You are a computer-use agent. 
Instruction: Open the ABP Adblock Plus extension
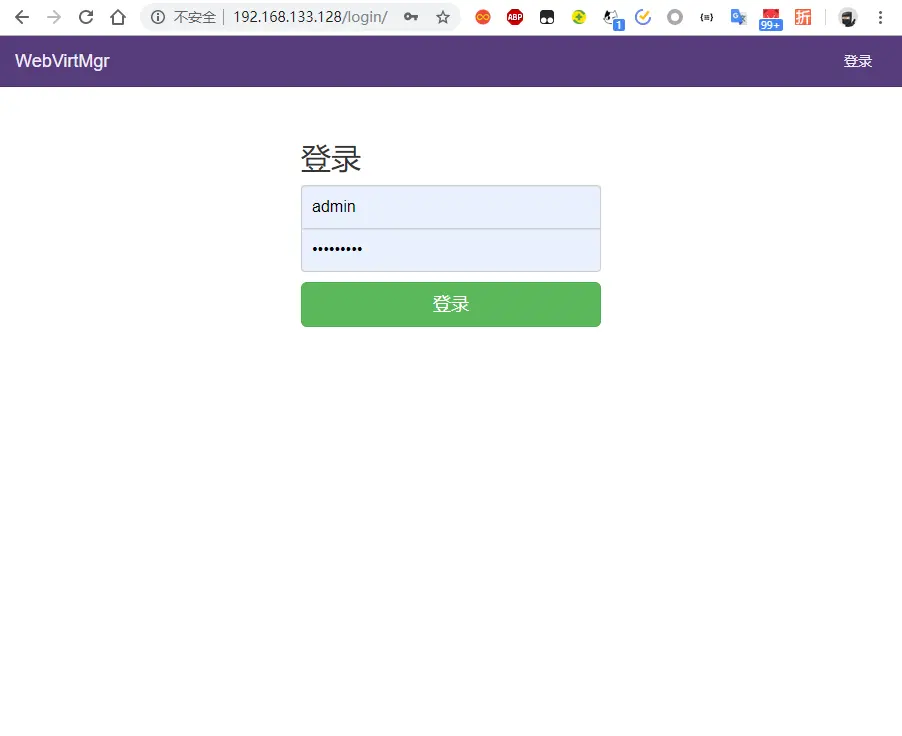515,17
